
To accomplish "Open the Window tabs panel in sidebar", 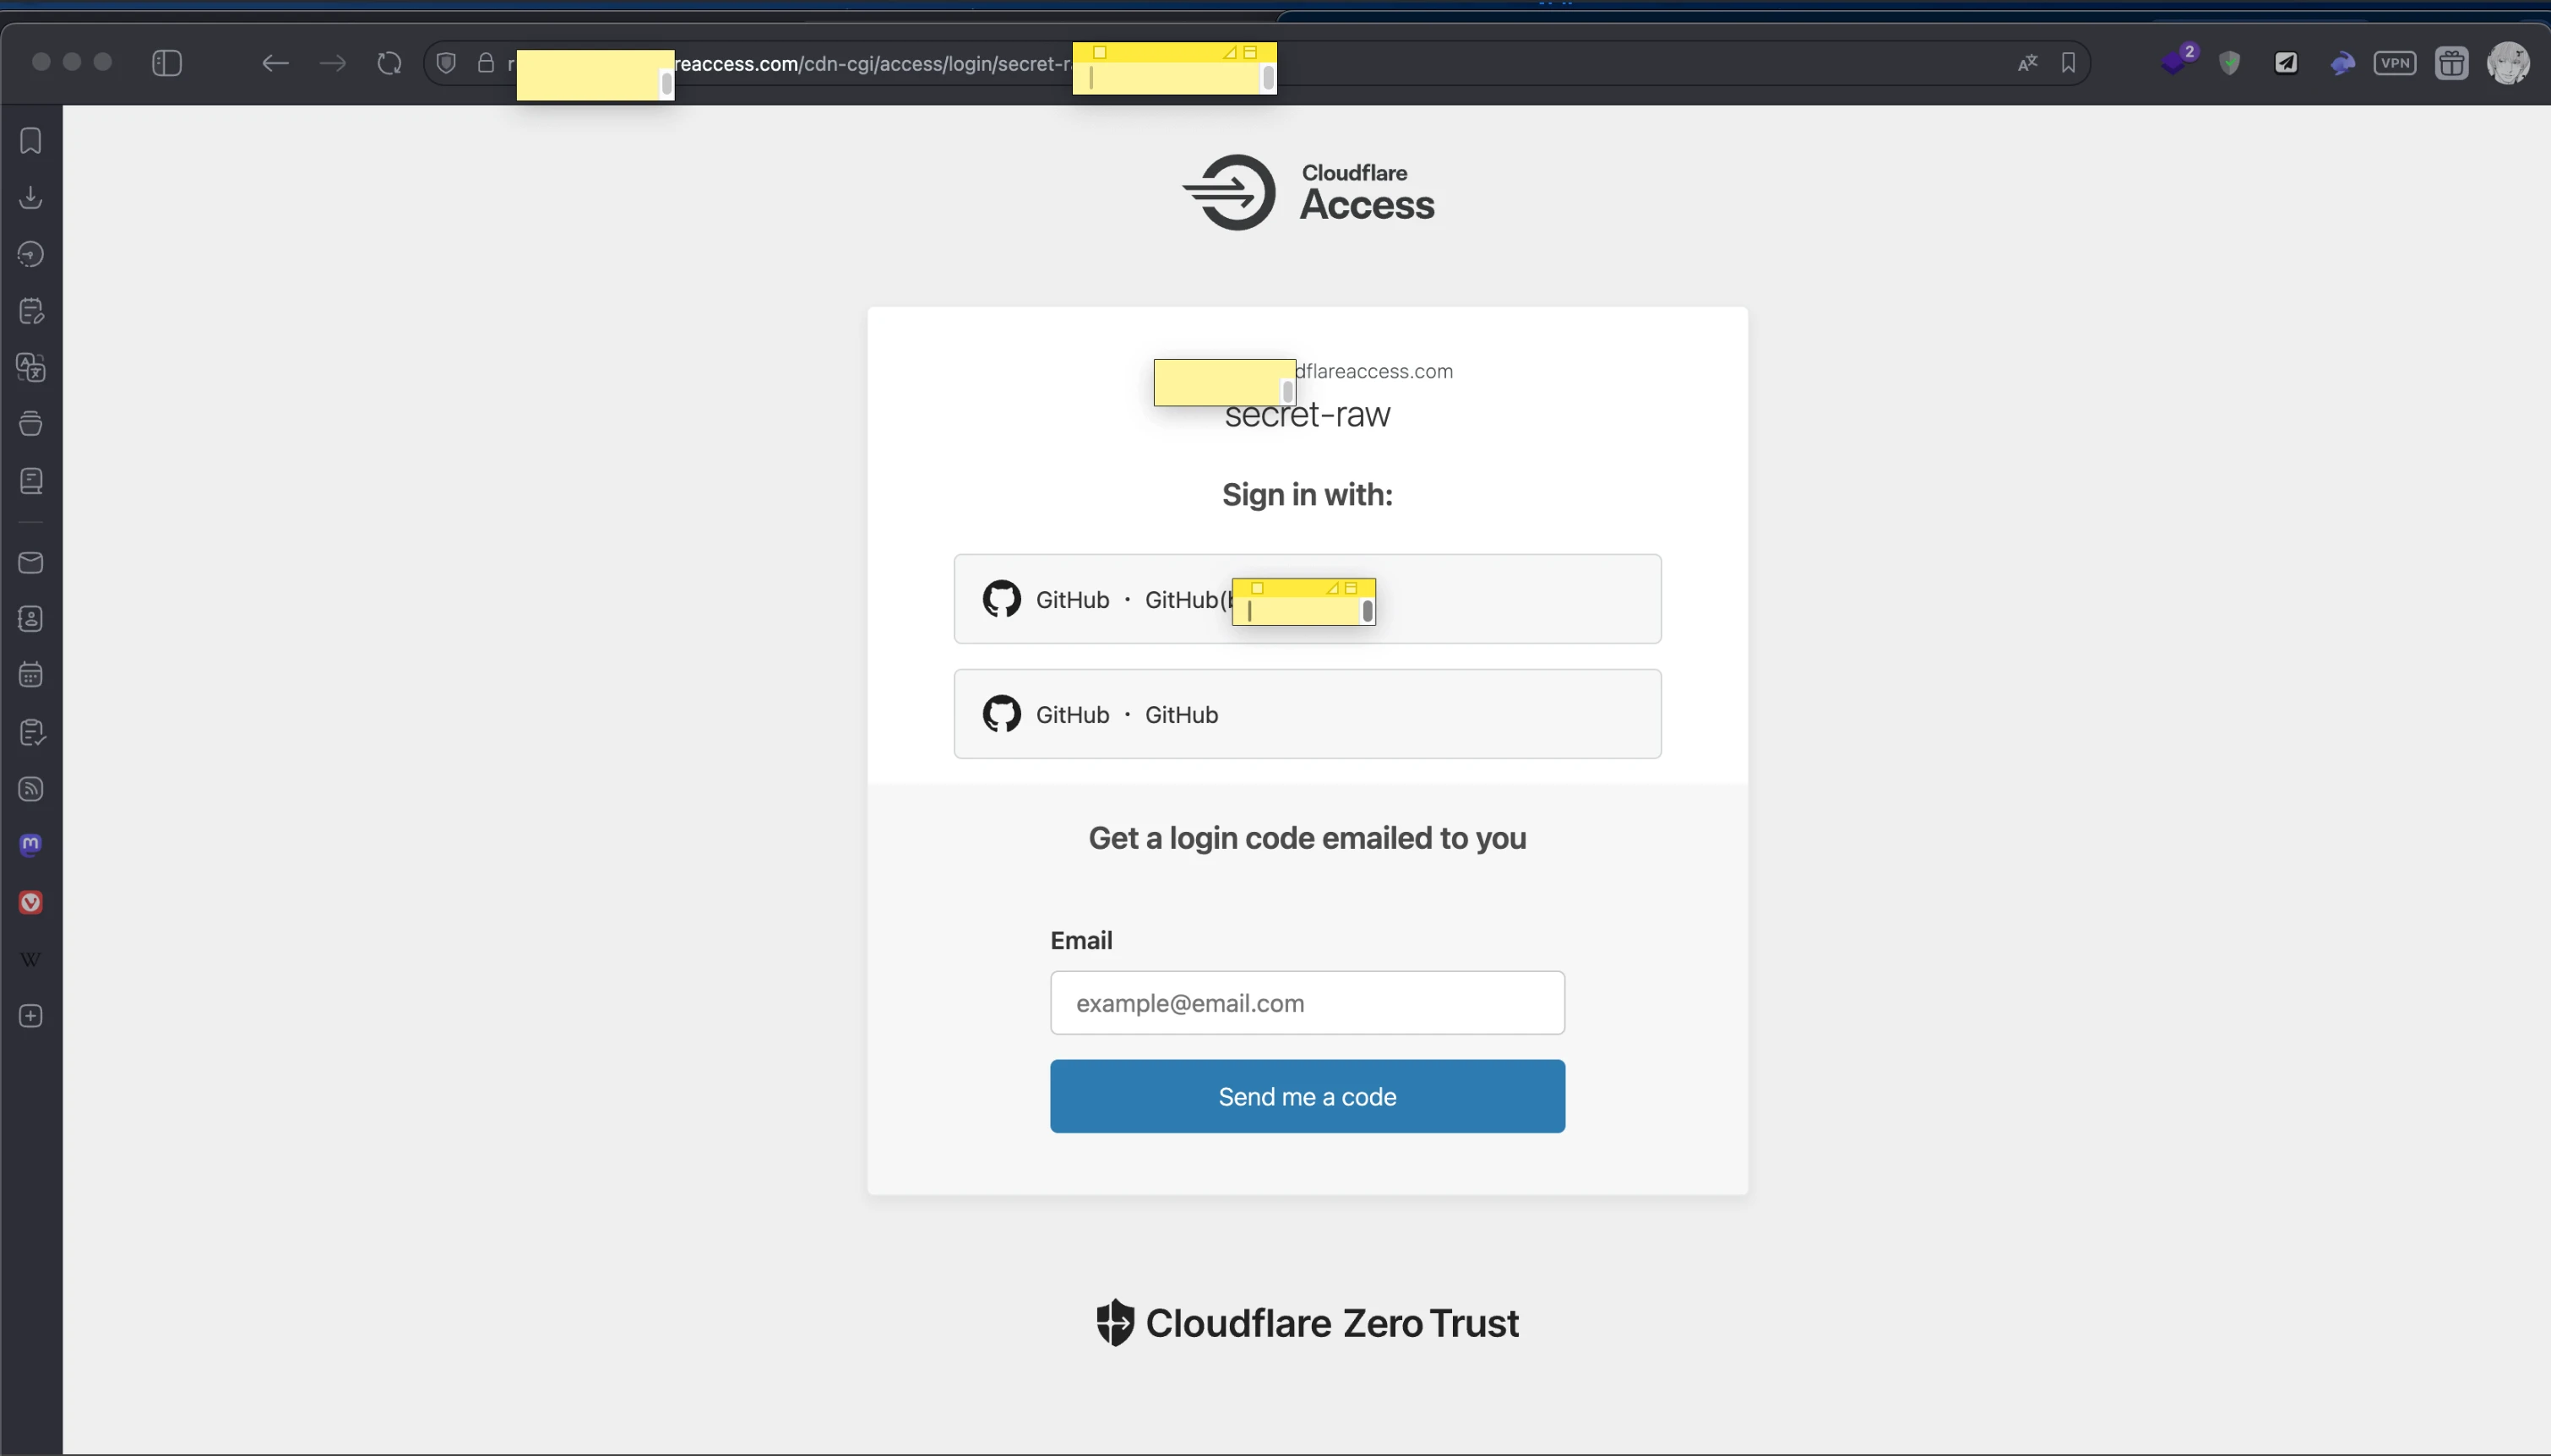I will [31, 424].
